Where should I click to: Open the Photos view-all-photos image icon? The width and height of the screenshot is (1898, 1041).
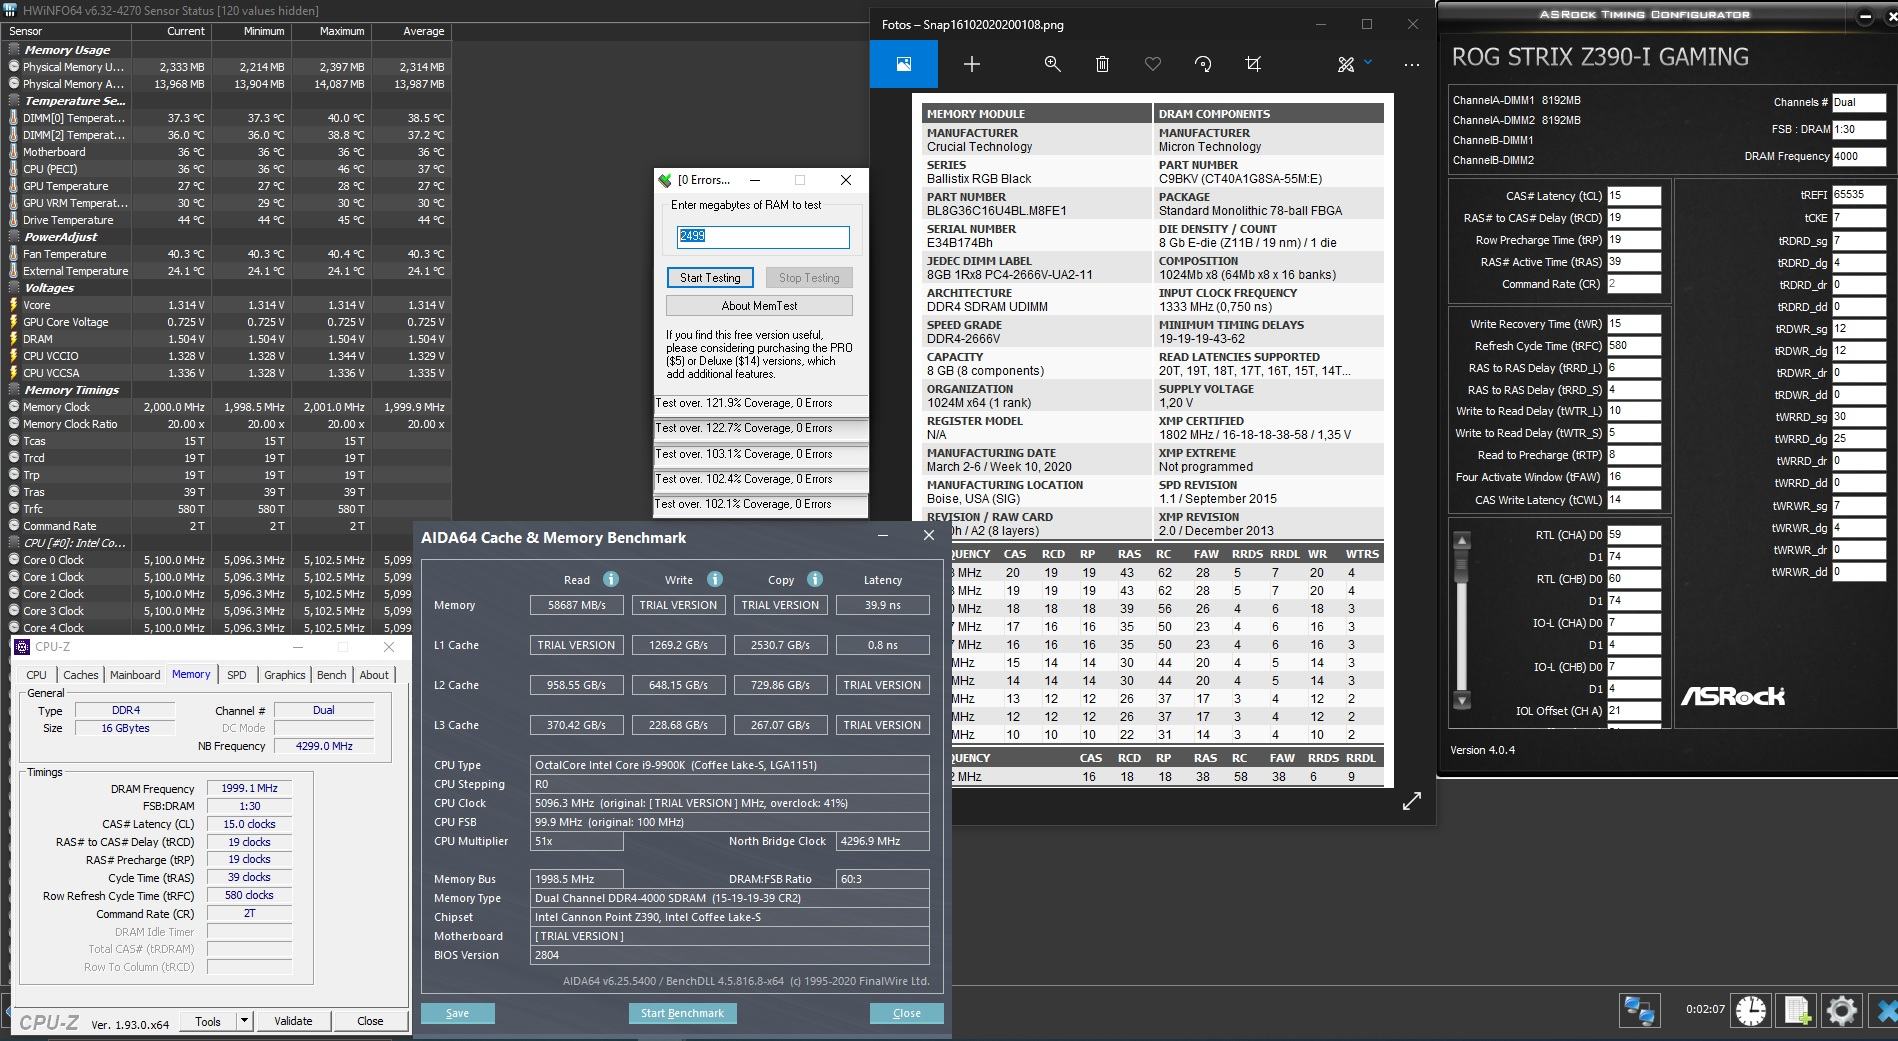tap(903, 64)
